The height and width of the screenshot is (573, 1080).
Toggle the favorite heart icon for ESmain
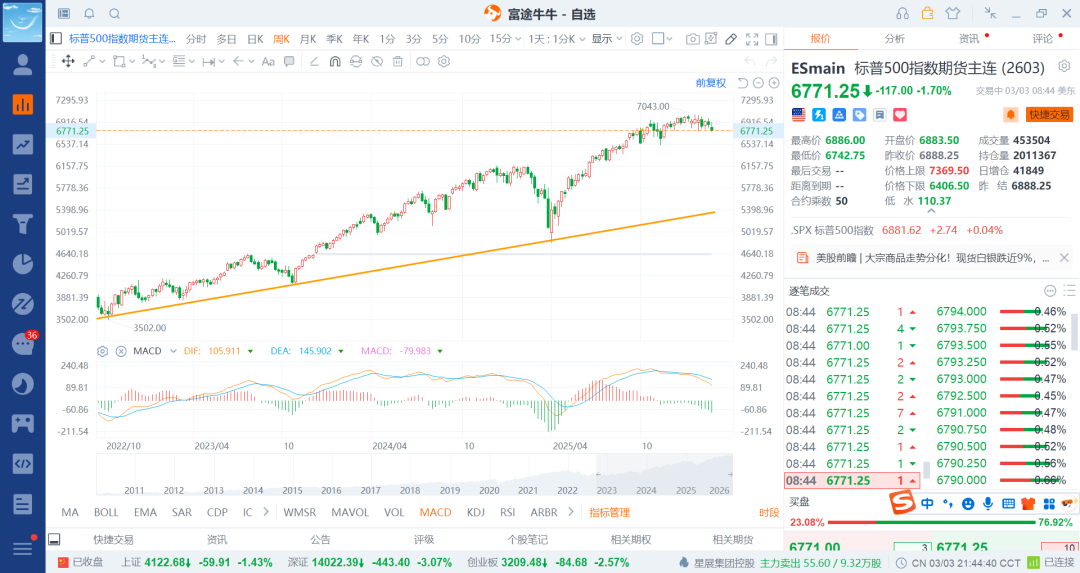[x=900, y=114]
